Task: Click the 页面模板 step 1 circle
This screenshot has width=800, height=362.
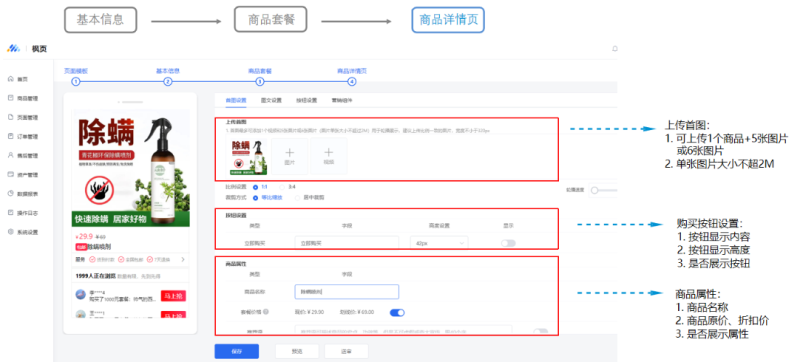Action: tap(76, 82)
